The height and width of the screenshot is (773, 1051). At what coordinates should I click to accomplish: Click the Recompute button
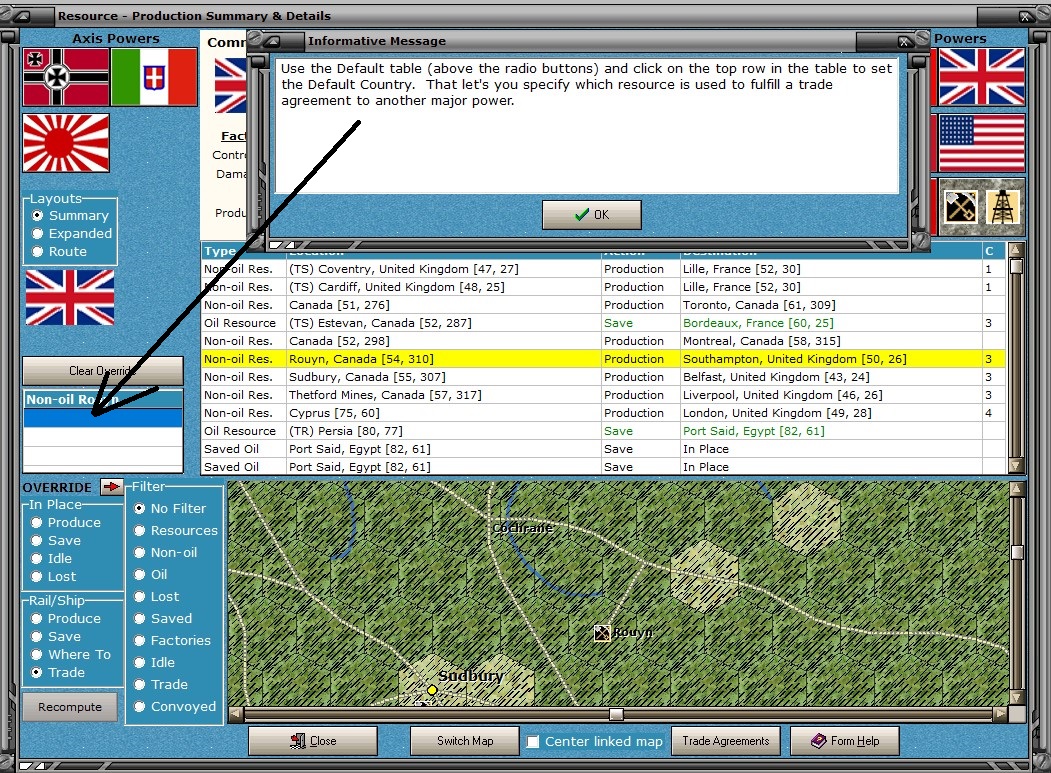click(70, 707)
